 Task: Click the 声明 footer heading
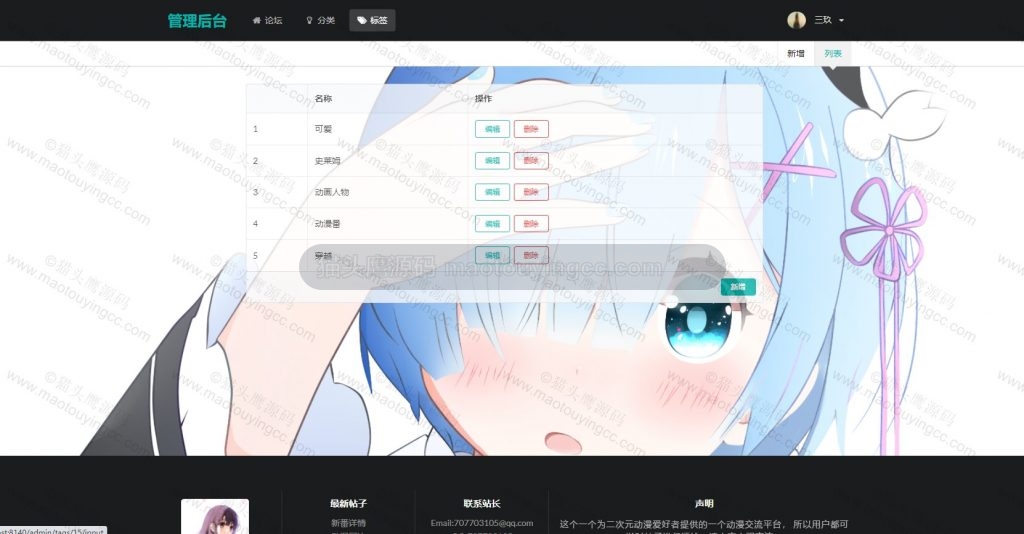[704, 503]
